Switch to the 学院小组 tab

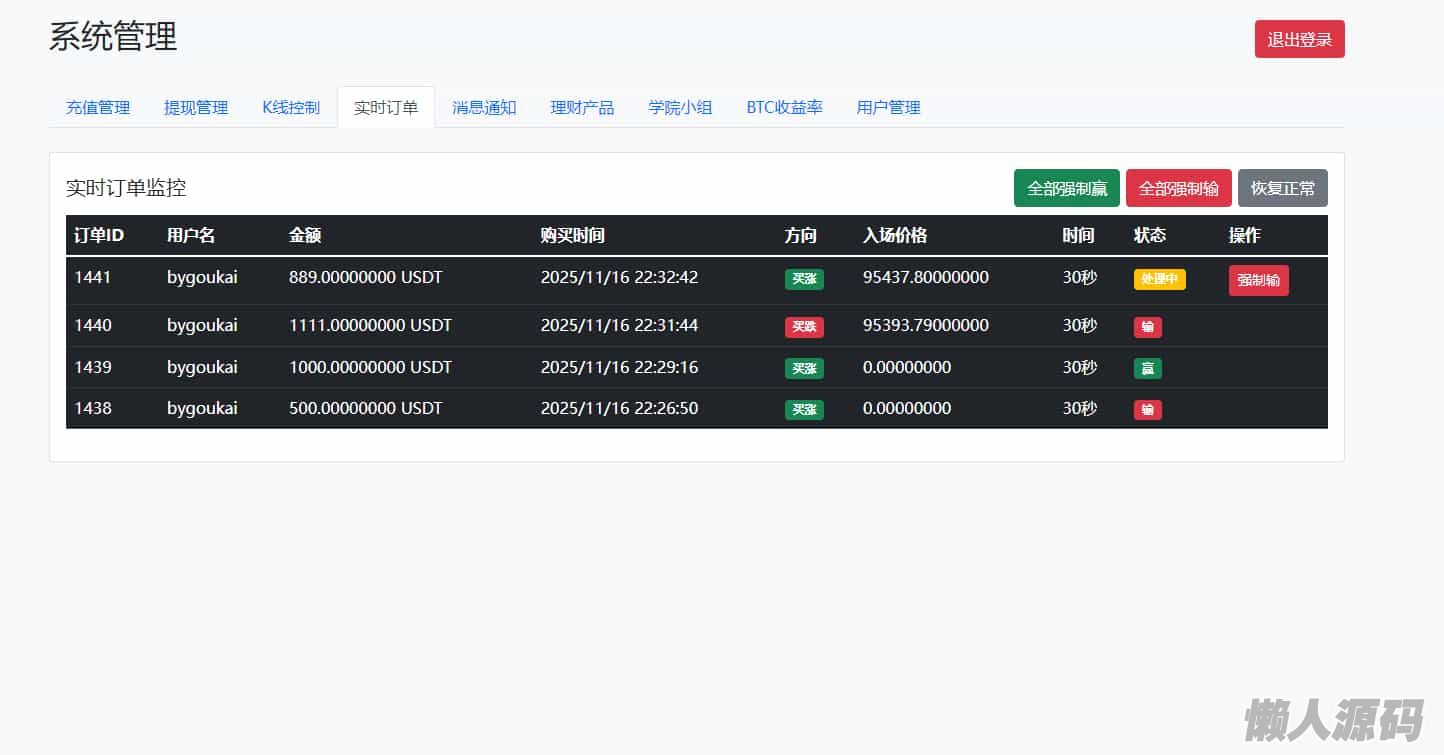(x=680, y=108)
